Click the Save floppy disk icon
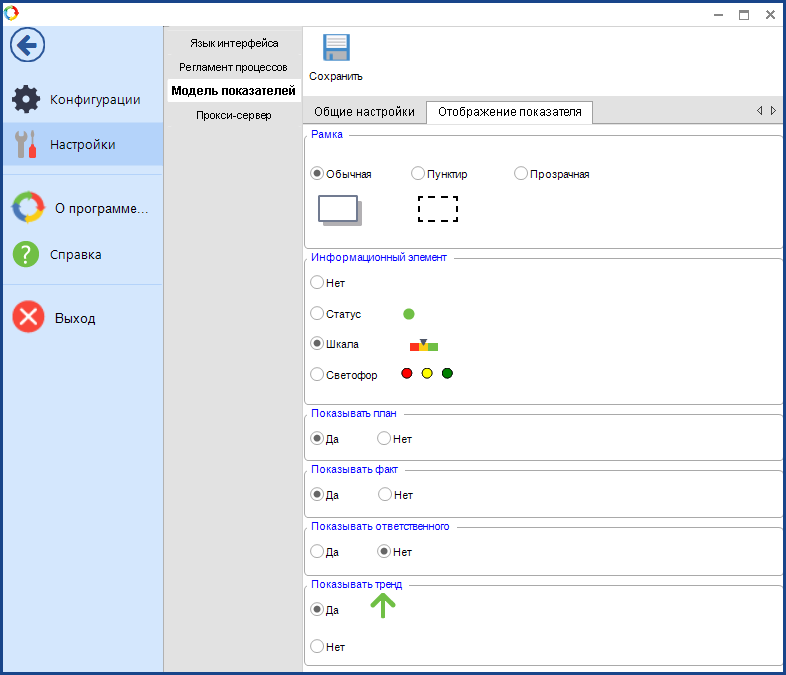This screenshot has width=786, height=675. coord(336,50)
